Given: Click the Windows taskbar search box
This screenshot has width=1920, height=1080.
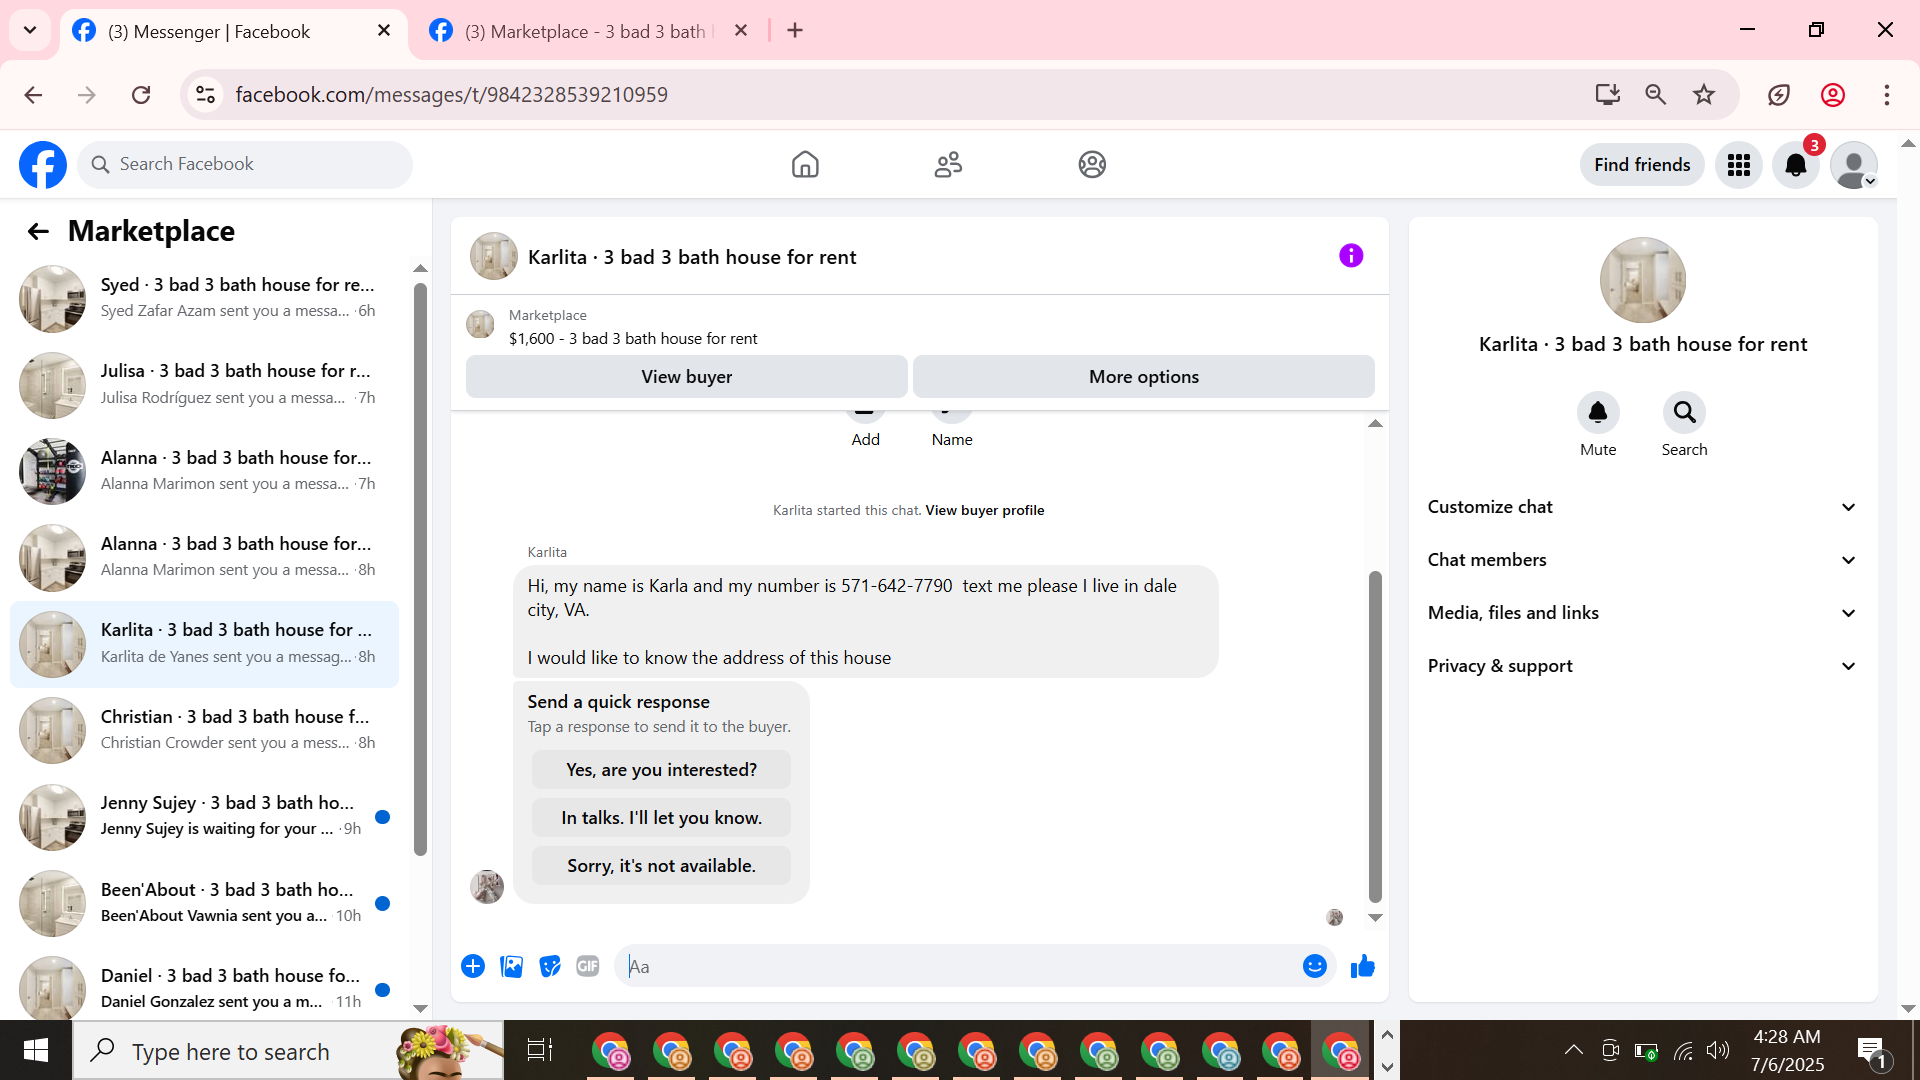Looking at the screenshot, I should pyautogui.click(x=288, y=1050).
